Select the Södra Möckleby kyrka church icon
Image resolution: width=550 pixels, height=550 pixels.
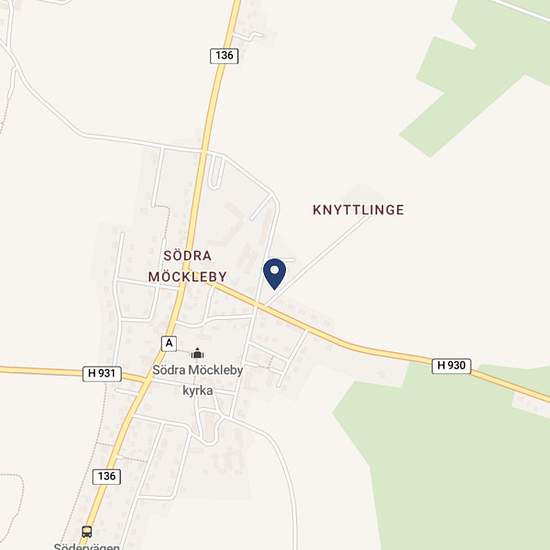pos(197,353)
